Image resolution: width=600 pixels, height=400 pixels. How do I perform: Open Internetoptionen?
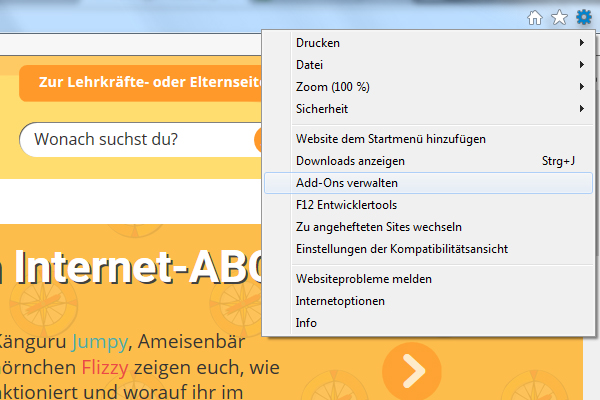tap(340, 301)
